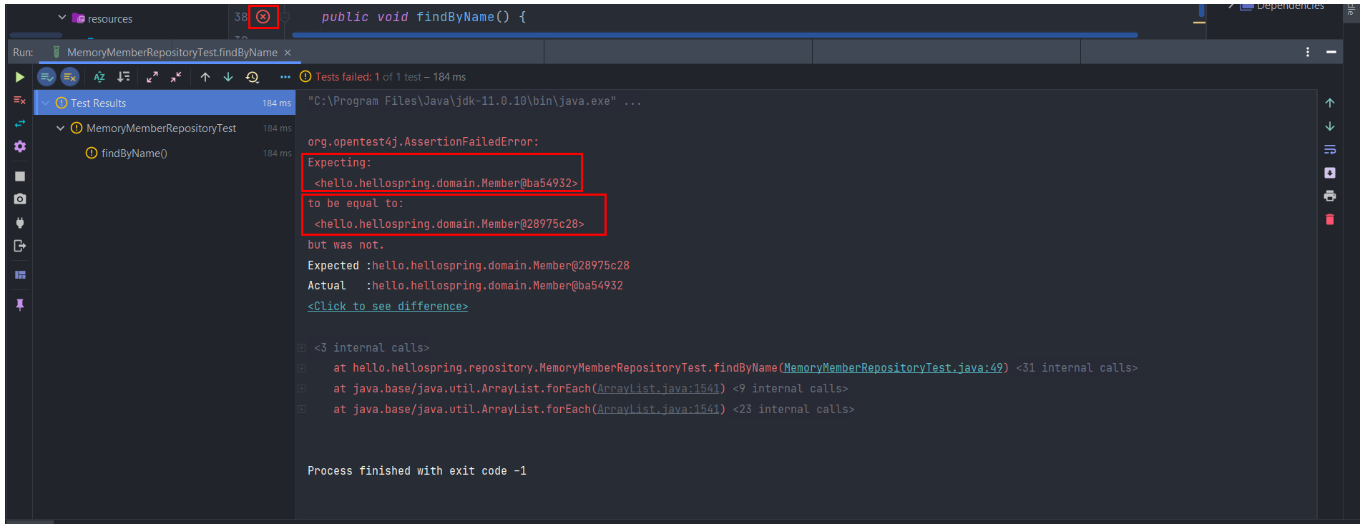Viewport: 1362px width, 532px height.
Task: Collapse all test tree nodes
Action: [176, 77]
